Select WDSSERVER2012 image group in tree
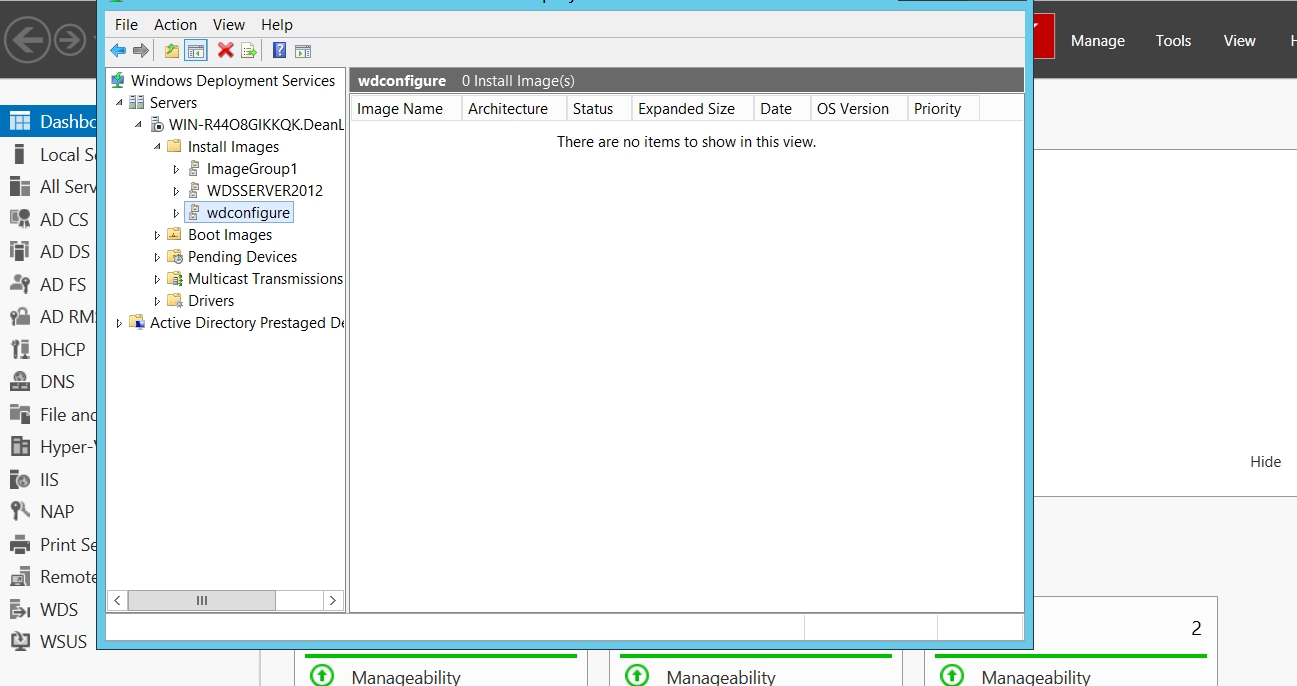This screenshot has height=686, width=1297. [264, 191]
